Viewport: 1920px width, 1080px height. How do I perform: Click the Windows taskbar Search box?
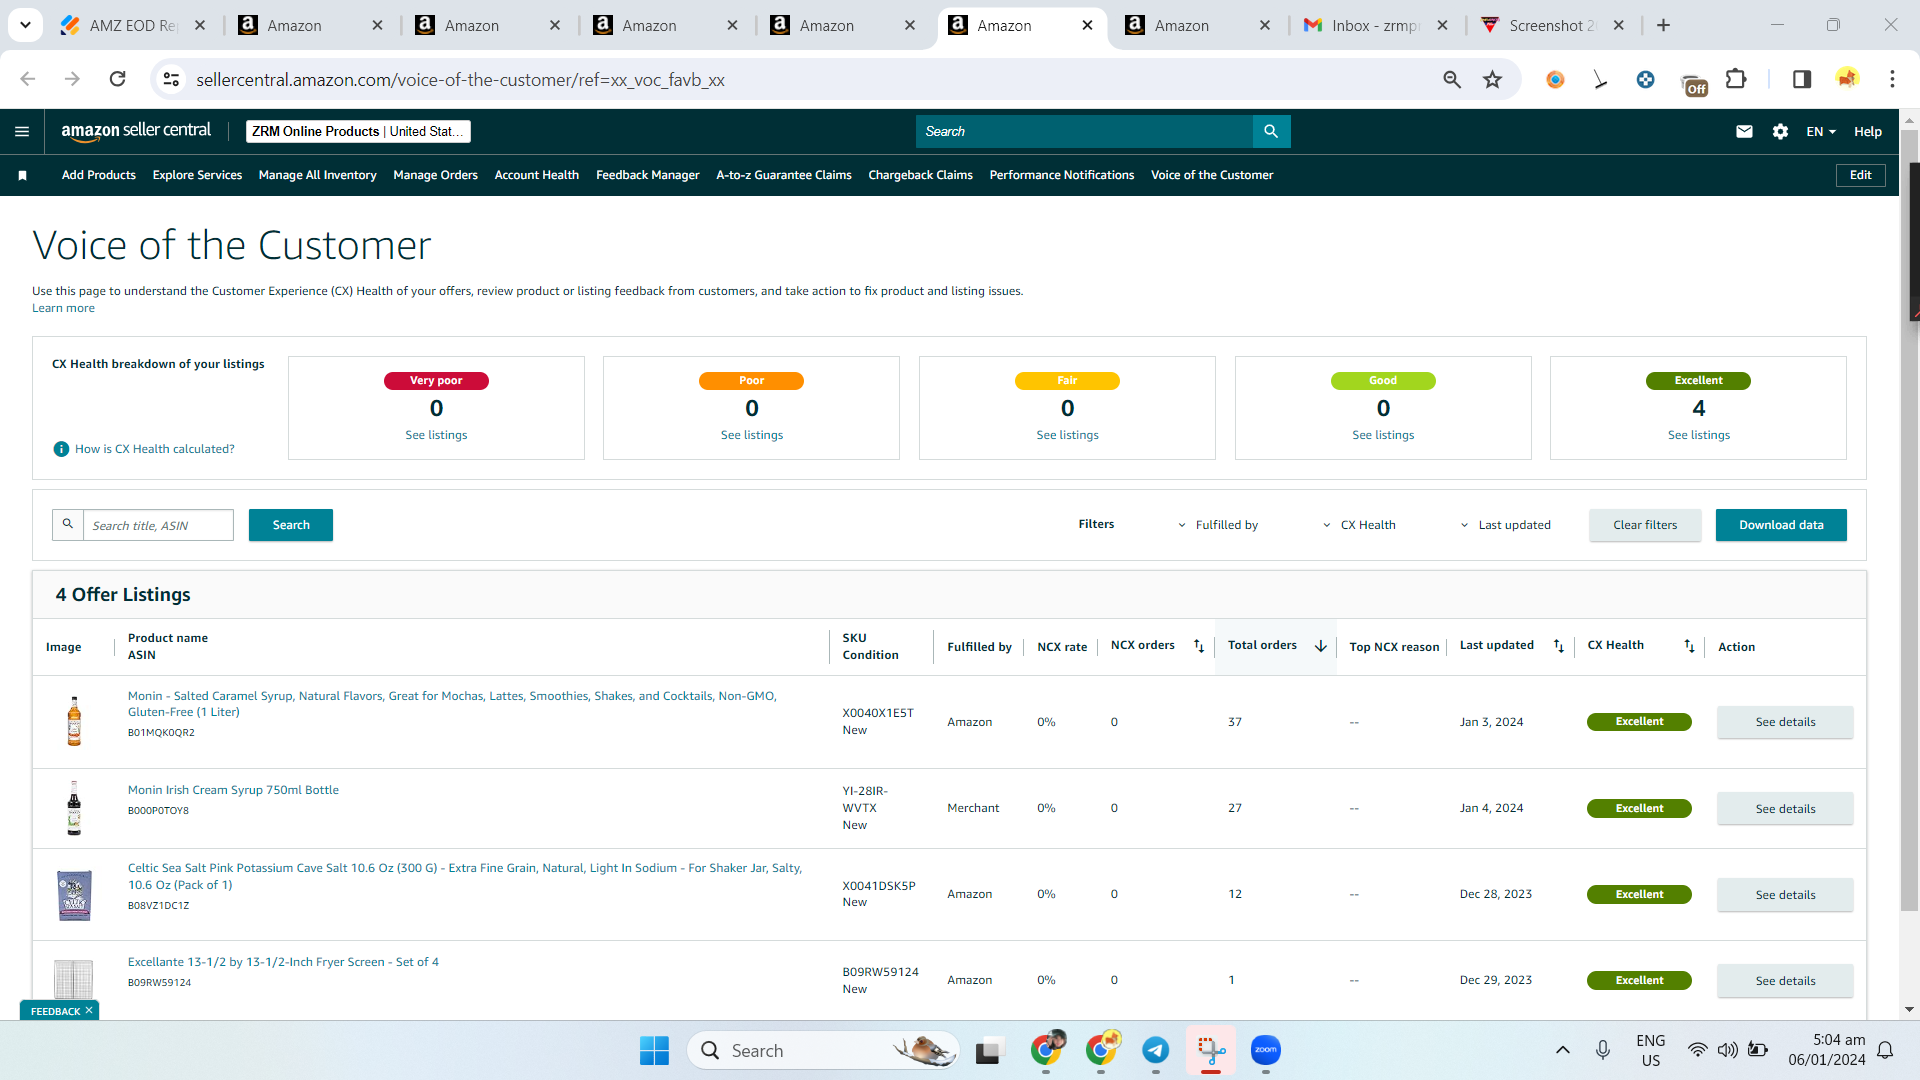(x=823, y=1050)
